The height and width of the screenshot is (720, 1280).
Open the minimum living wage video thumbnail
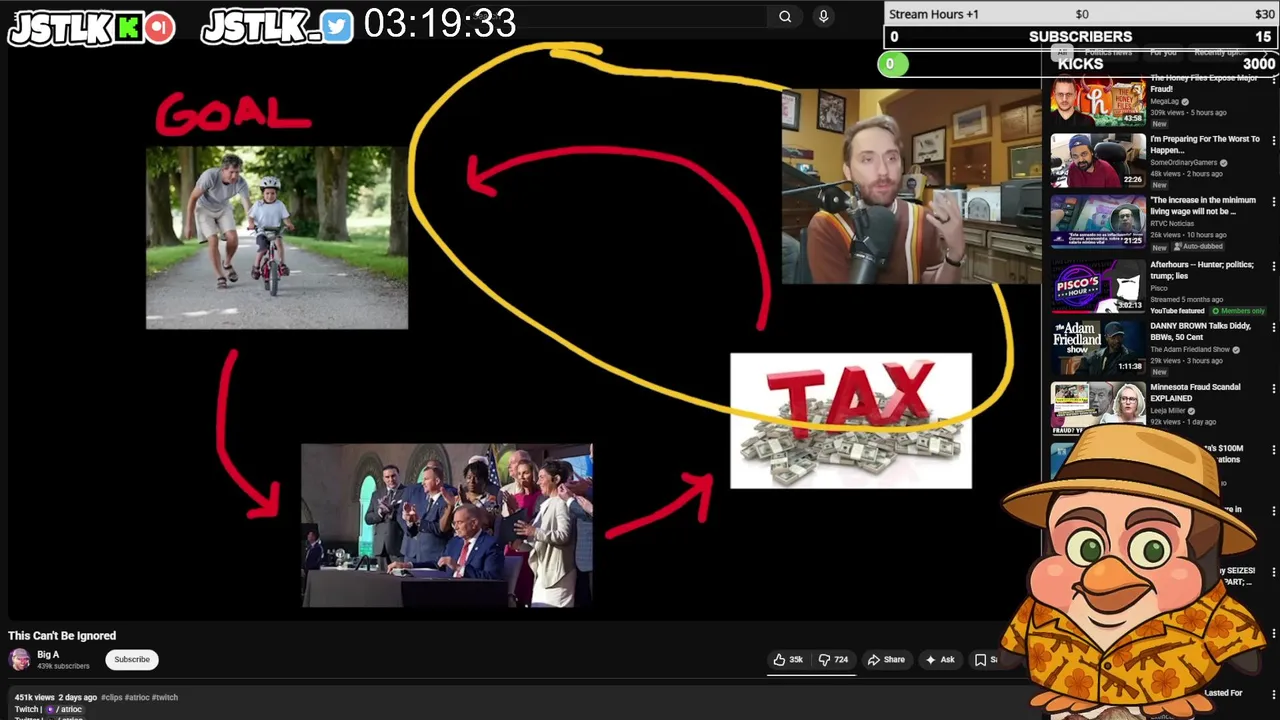[x=1098, y=221]
